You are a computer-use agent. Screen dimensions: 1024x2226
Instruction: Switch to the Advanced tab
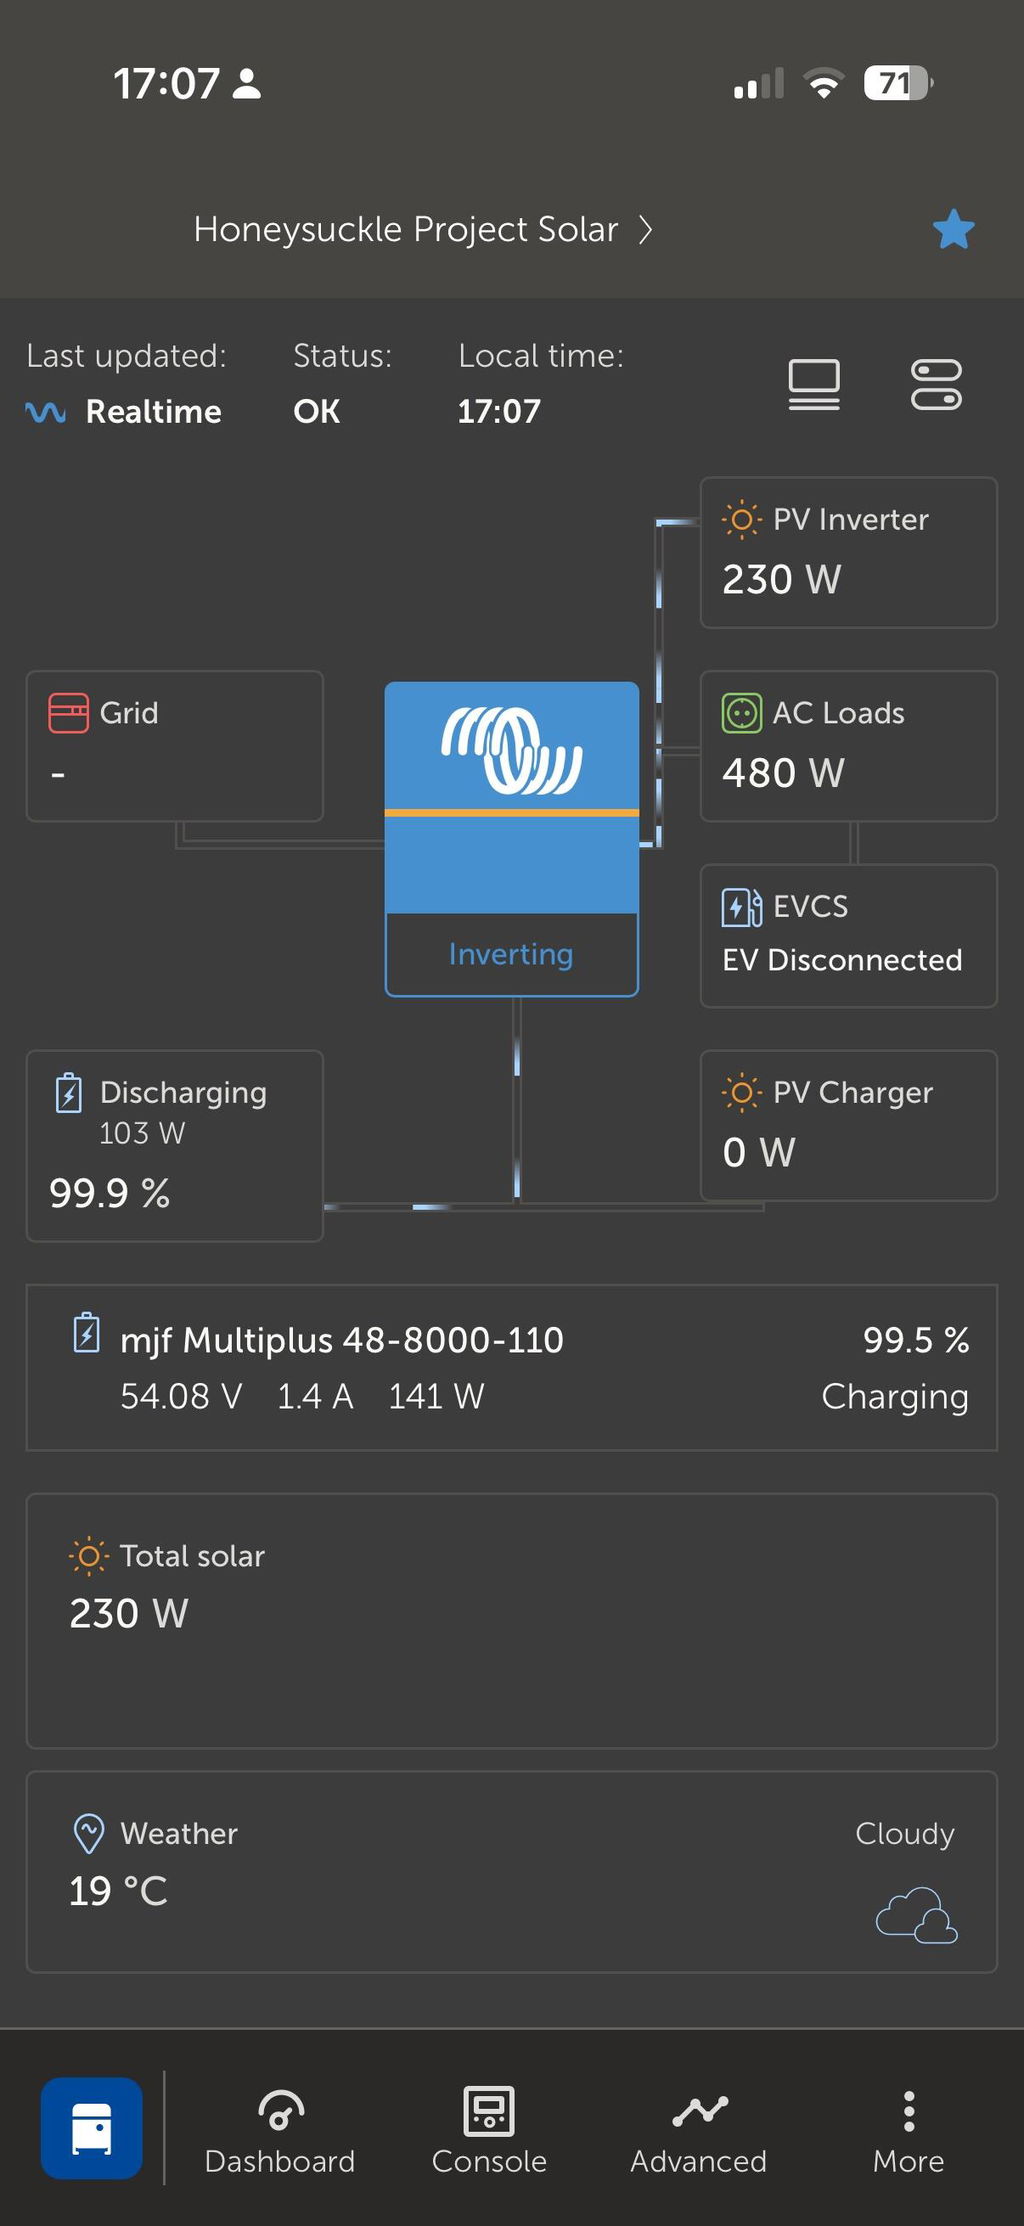coord(699,2132)
